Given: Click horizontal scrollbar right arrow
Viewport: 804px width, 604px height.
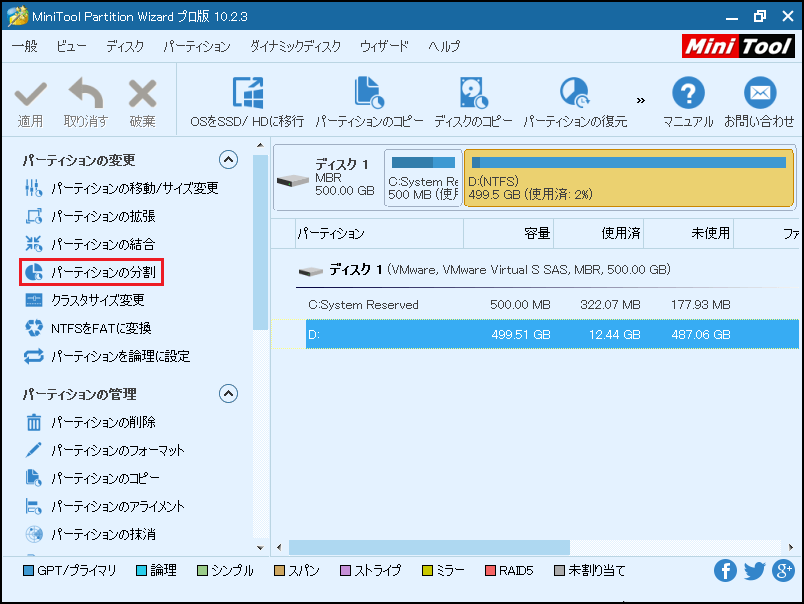Looking at the screenshot, I should point(791,547).
